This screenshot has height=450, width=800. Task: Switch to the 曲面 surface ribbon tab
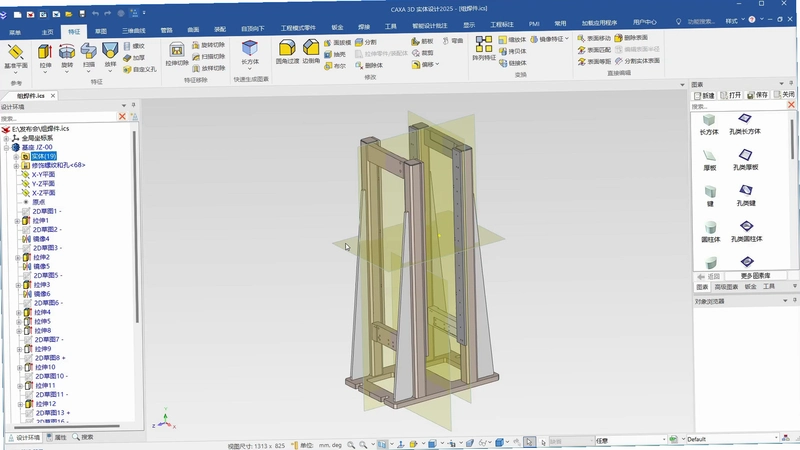click(x=193, y=30)
